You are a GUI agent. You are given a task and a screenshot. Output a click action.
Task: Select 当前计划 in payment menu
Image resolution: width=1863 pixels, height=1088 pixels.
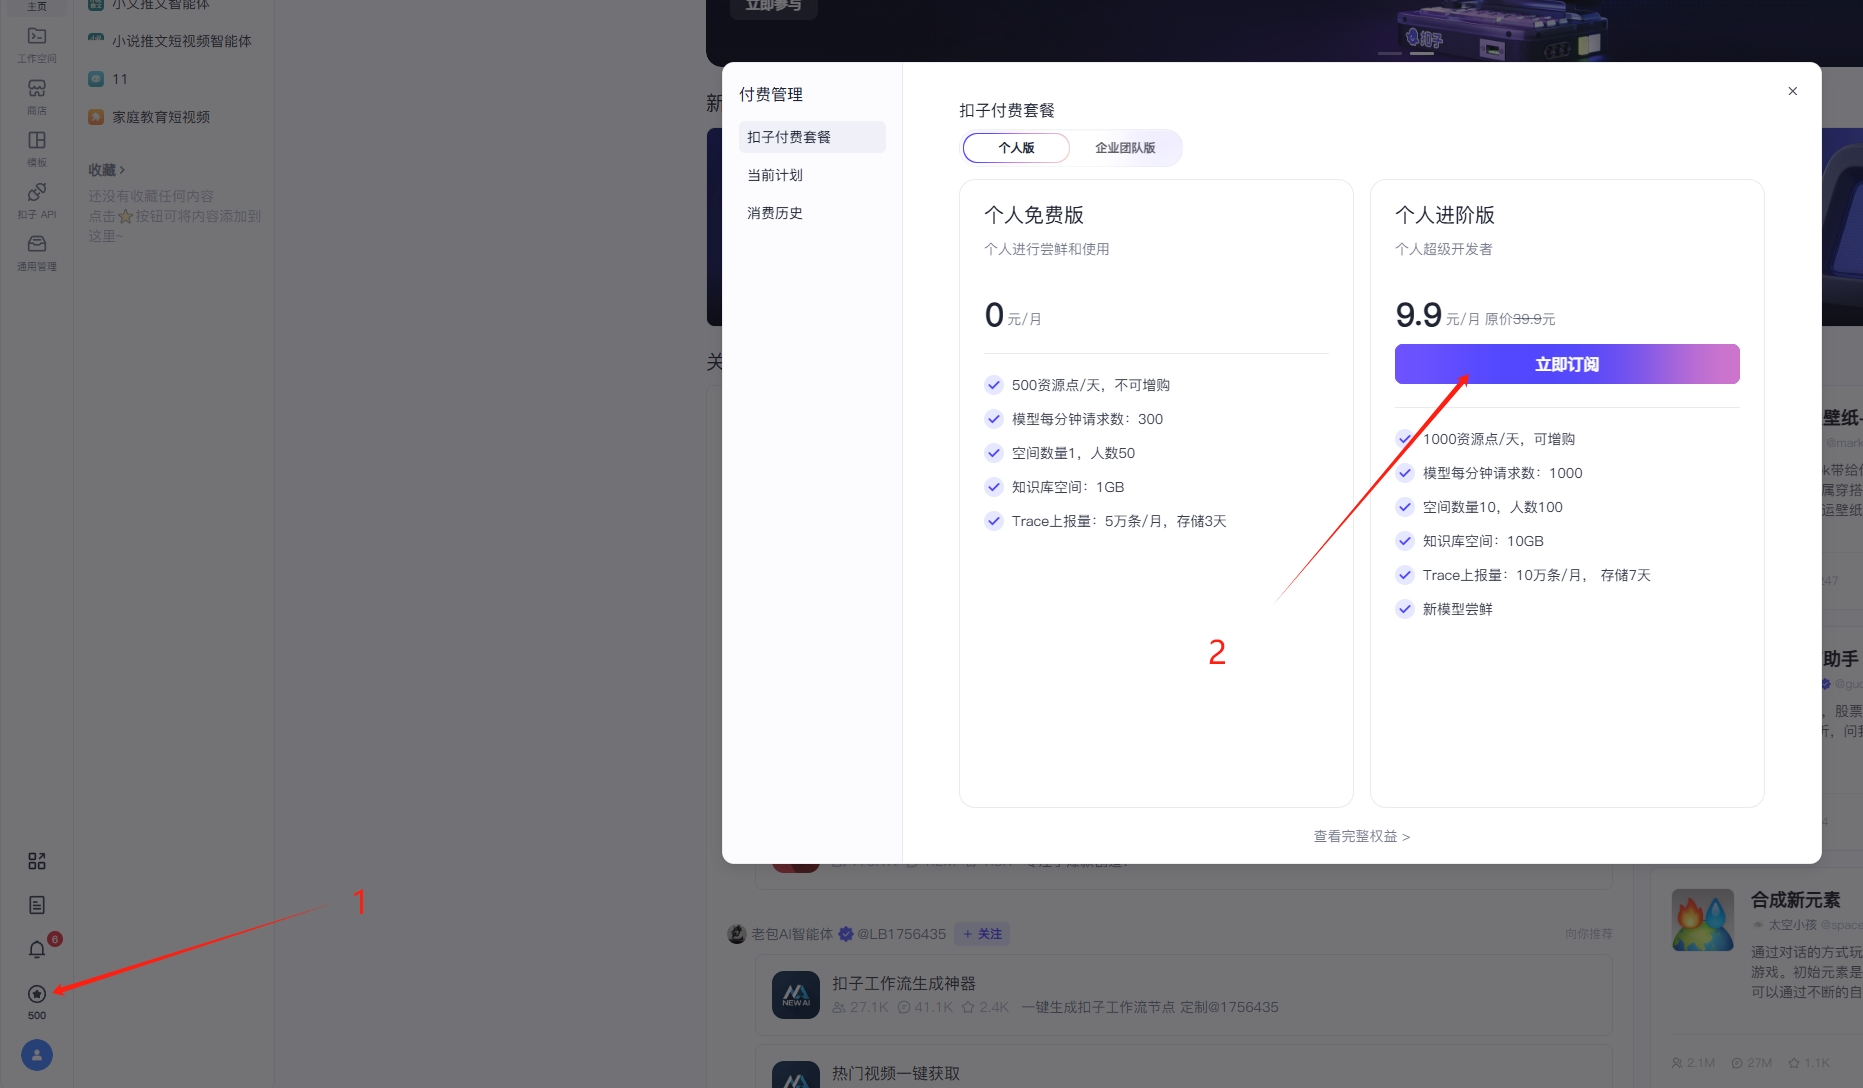click(x=775, y=175)
